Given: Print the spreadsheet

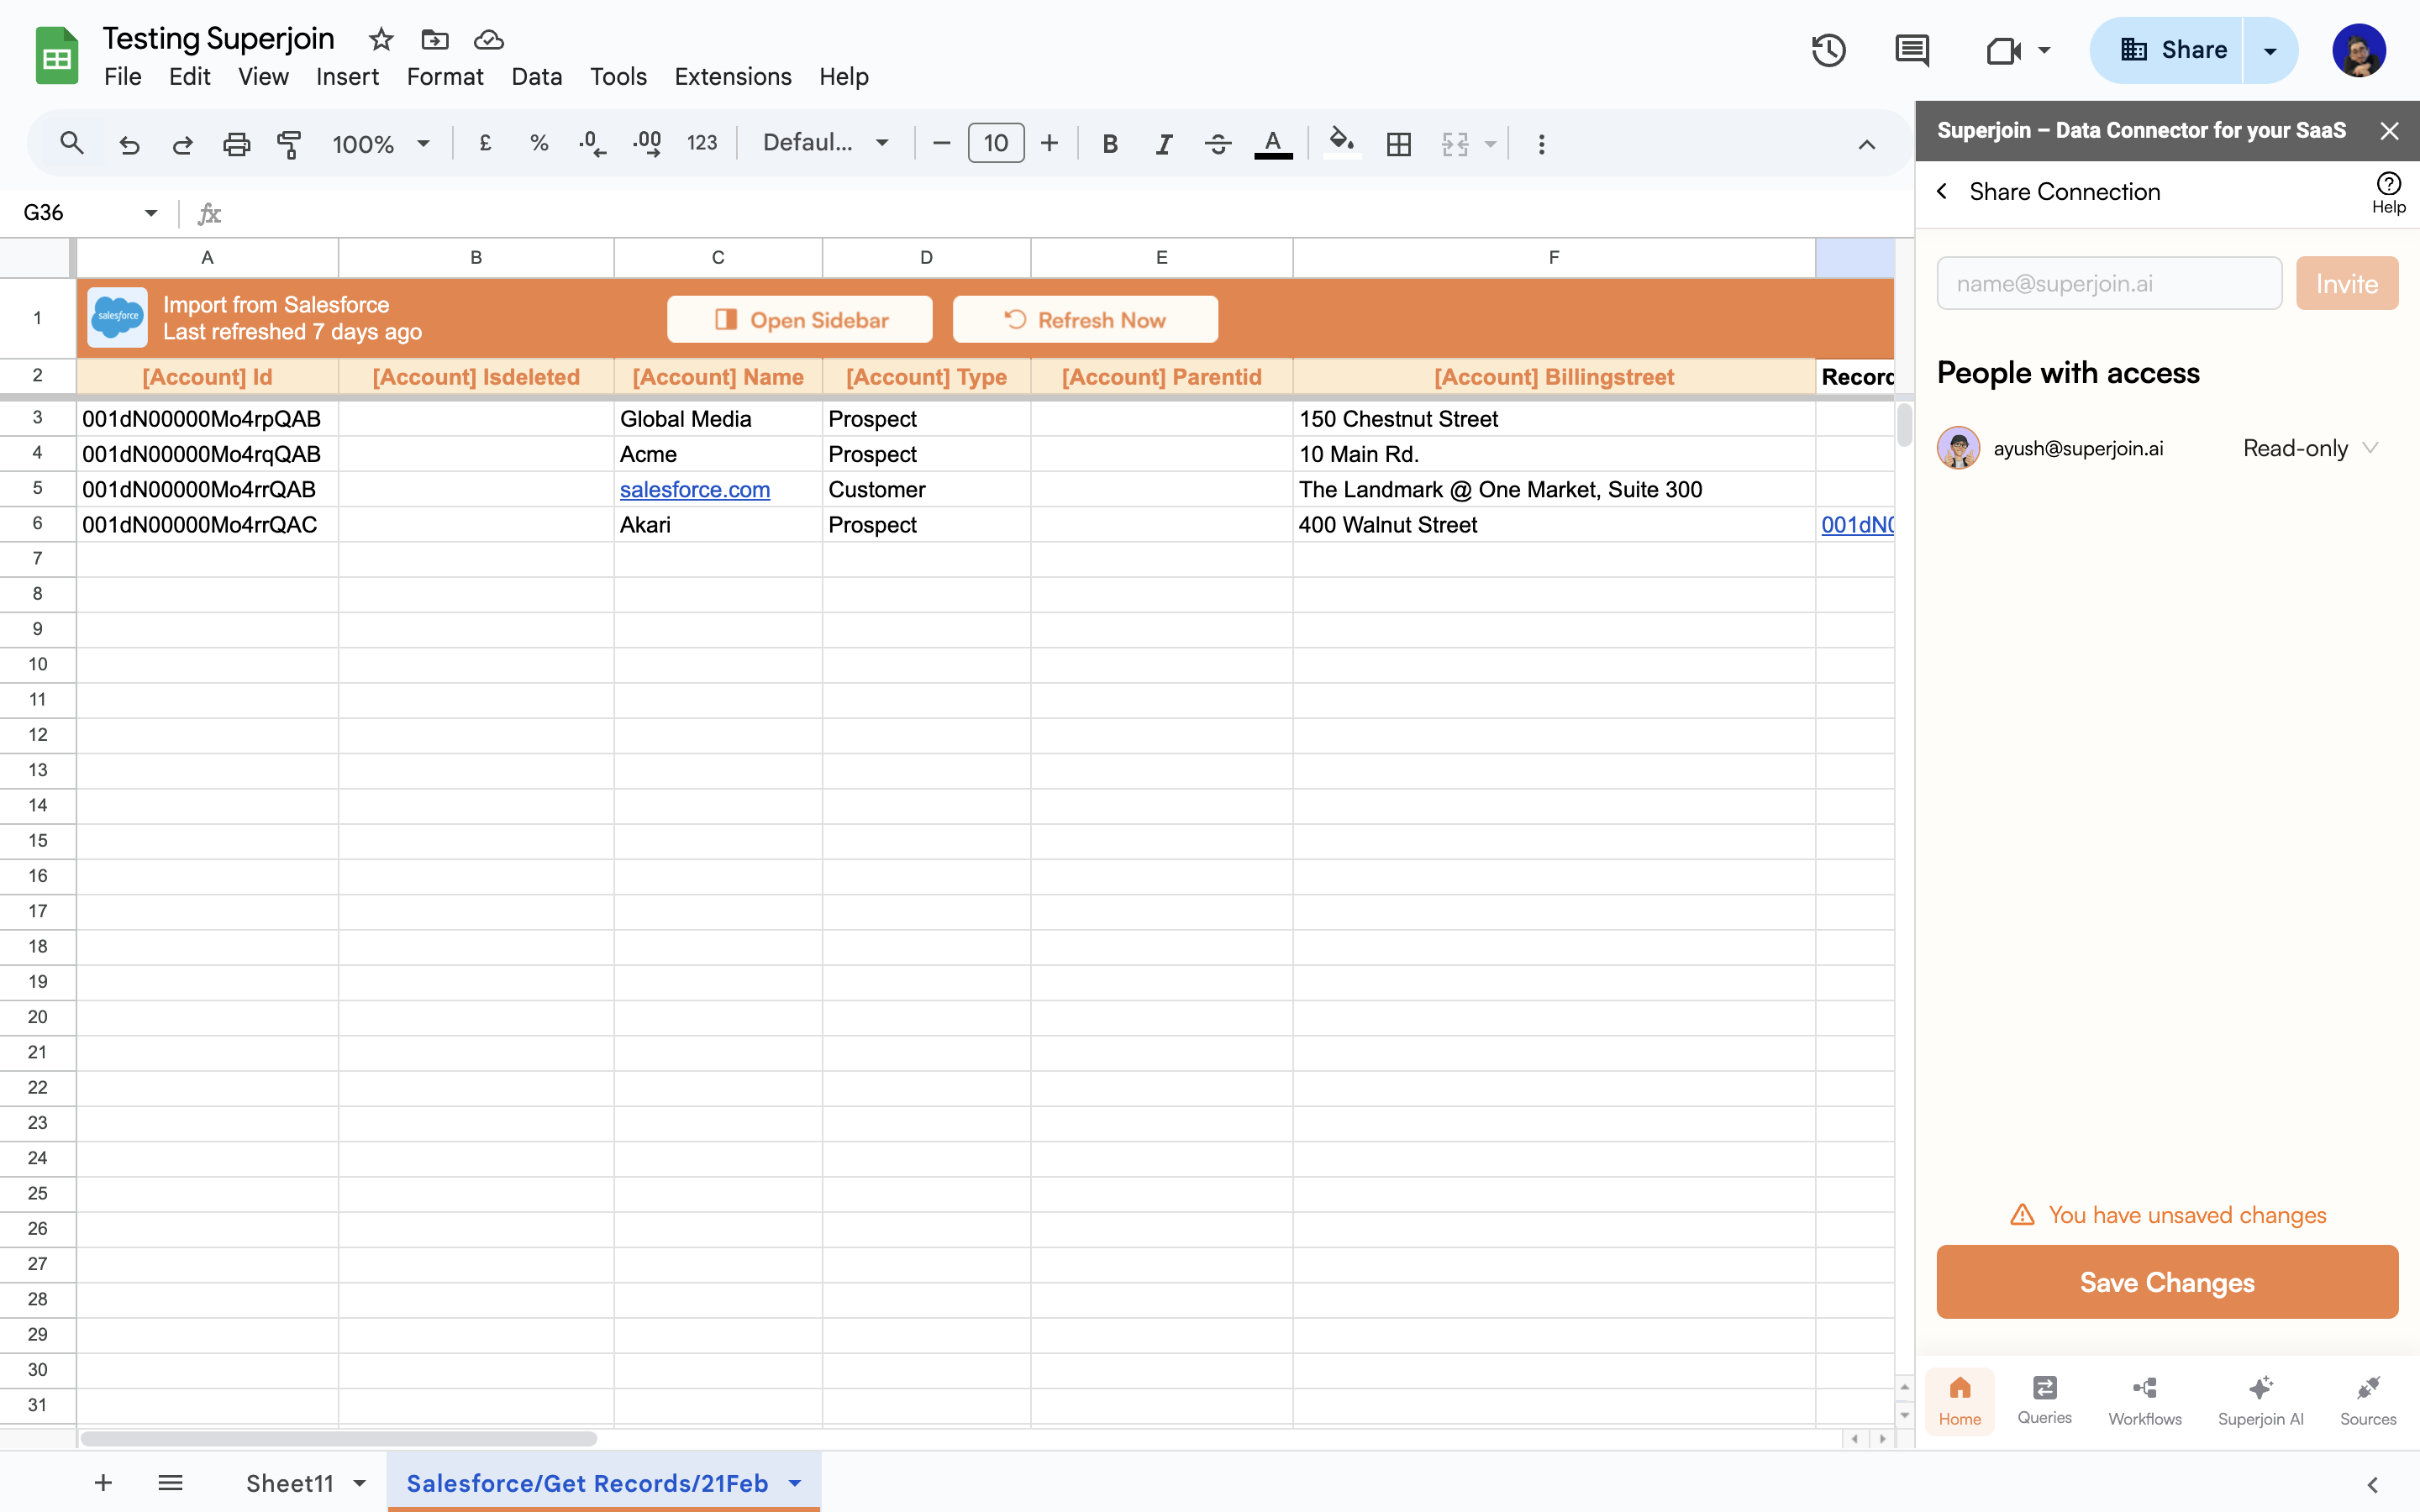Looking at the screenshot, I should [236, 144].
